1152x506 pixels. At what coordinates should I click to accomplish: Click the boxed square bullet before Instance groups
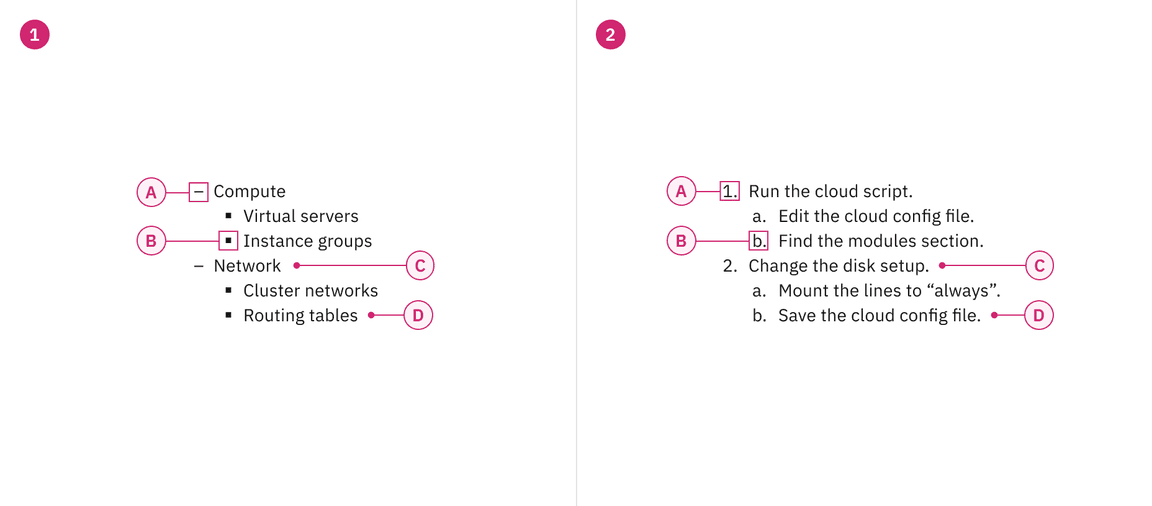[x=229, y=241]
